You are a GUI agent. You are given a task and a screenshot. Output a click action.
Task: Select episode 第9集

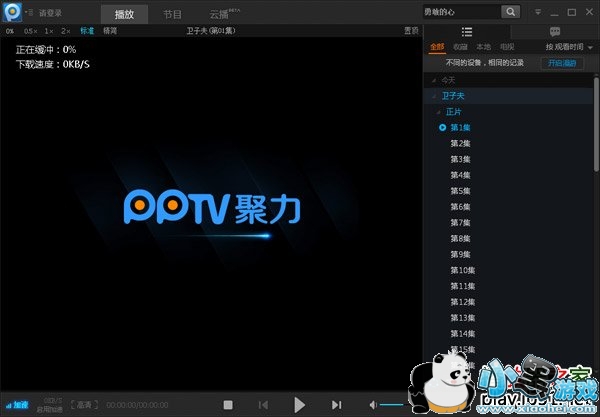point(460,254)
